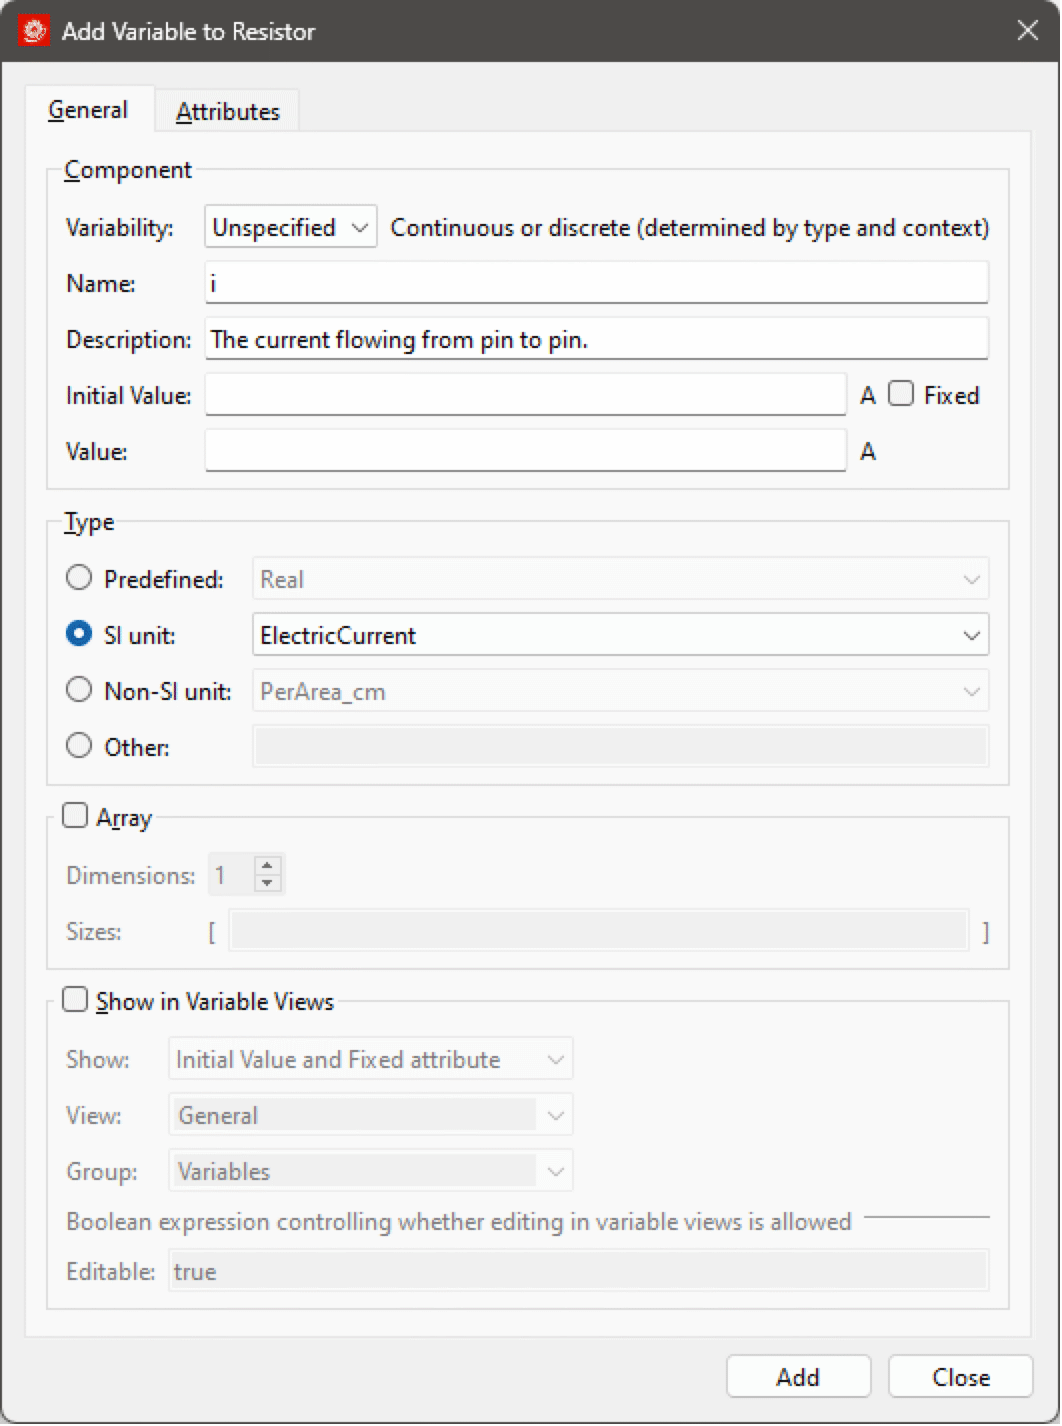Click the Description text field
Viewport: 1062px width, 1426px height.
tap(596, 340)
